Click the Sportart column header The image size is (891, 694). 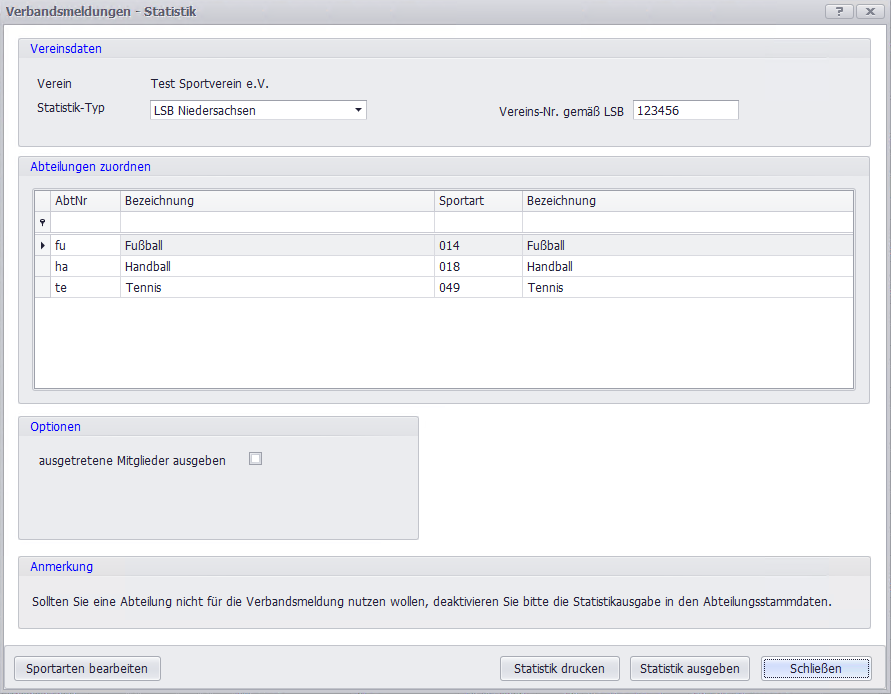pyautogui.click(x=477, y=201)
